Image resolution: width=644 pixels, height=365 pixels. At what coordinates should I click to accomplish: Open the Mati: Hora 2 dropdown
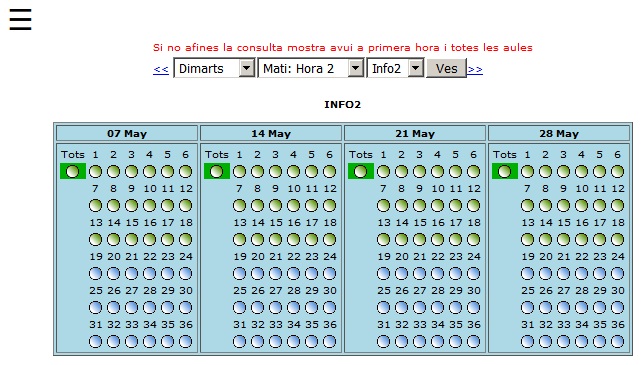310,68
